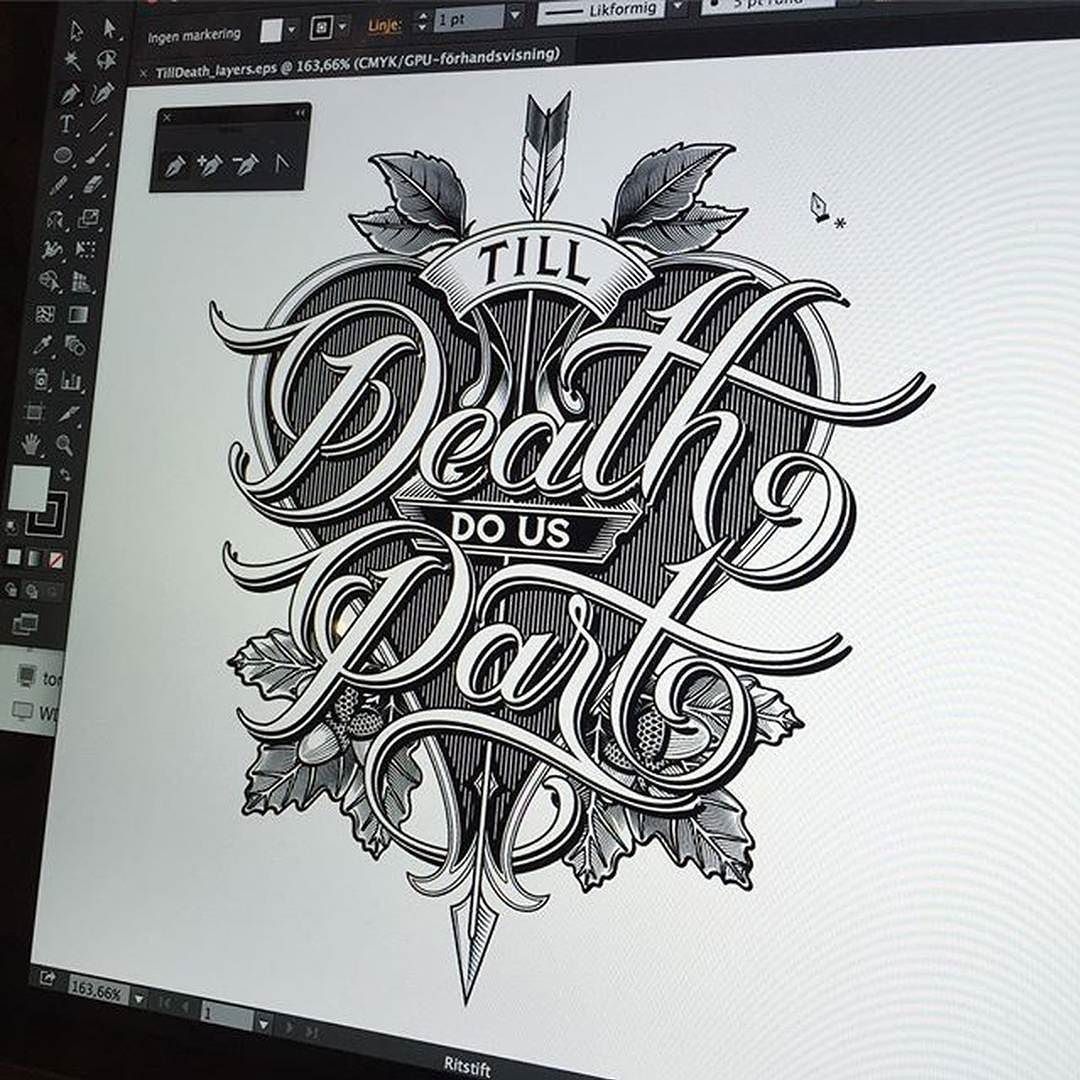This screenshot has width=1080, height=1080.
Task: Click Add Anchor Point tool in floating panel
Action: 209,165
